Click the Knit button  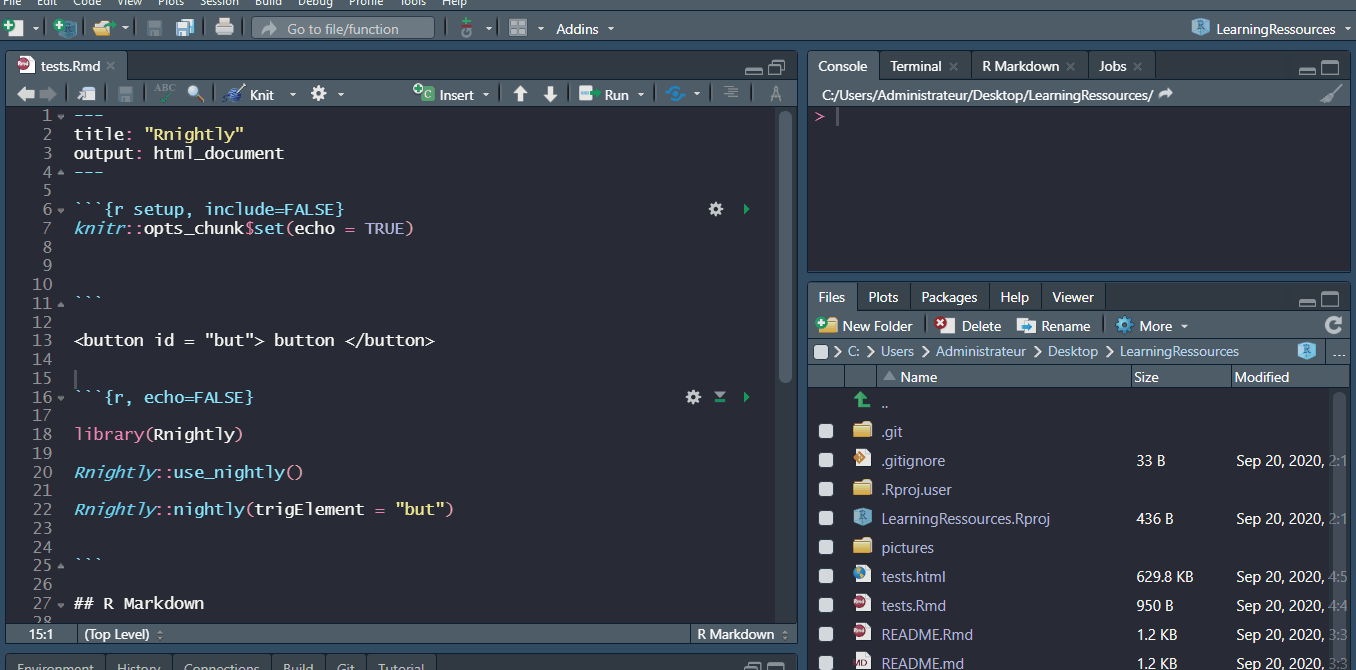tap(249, 94)
